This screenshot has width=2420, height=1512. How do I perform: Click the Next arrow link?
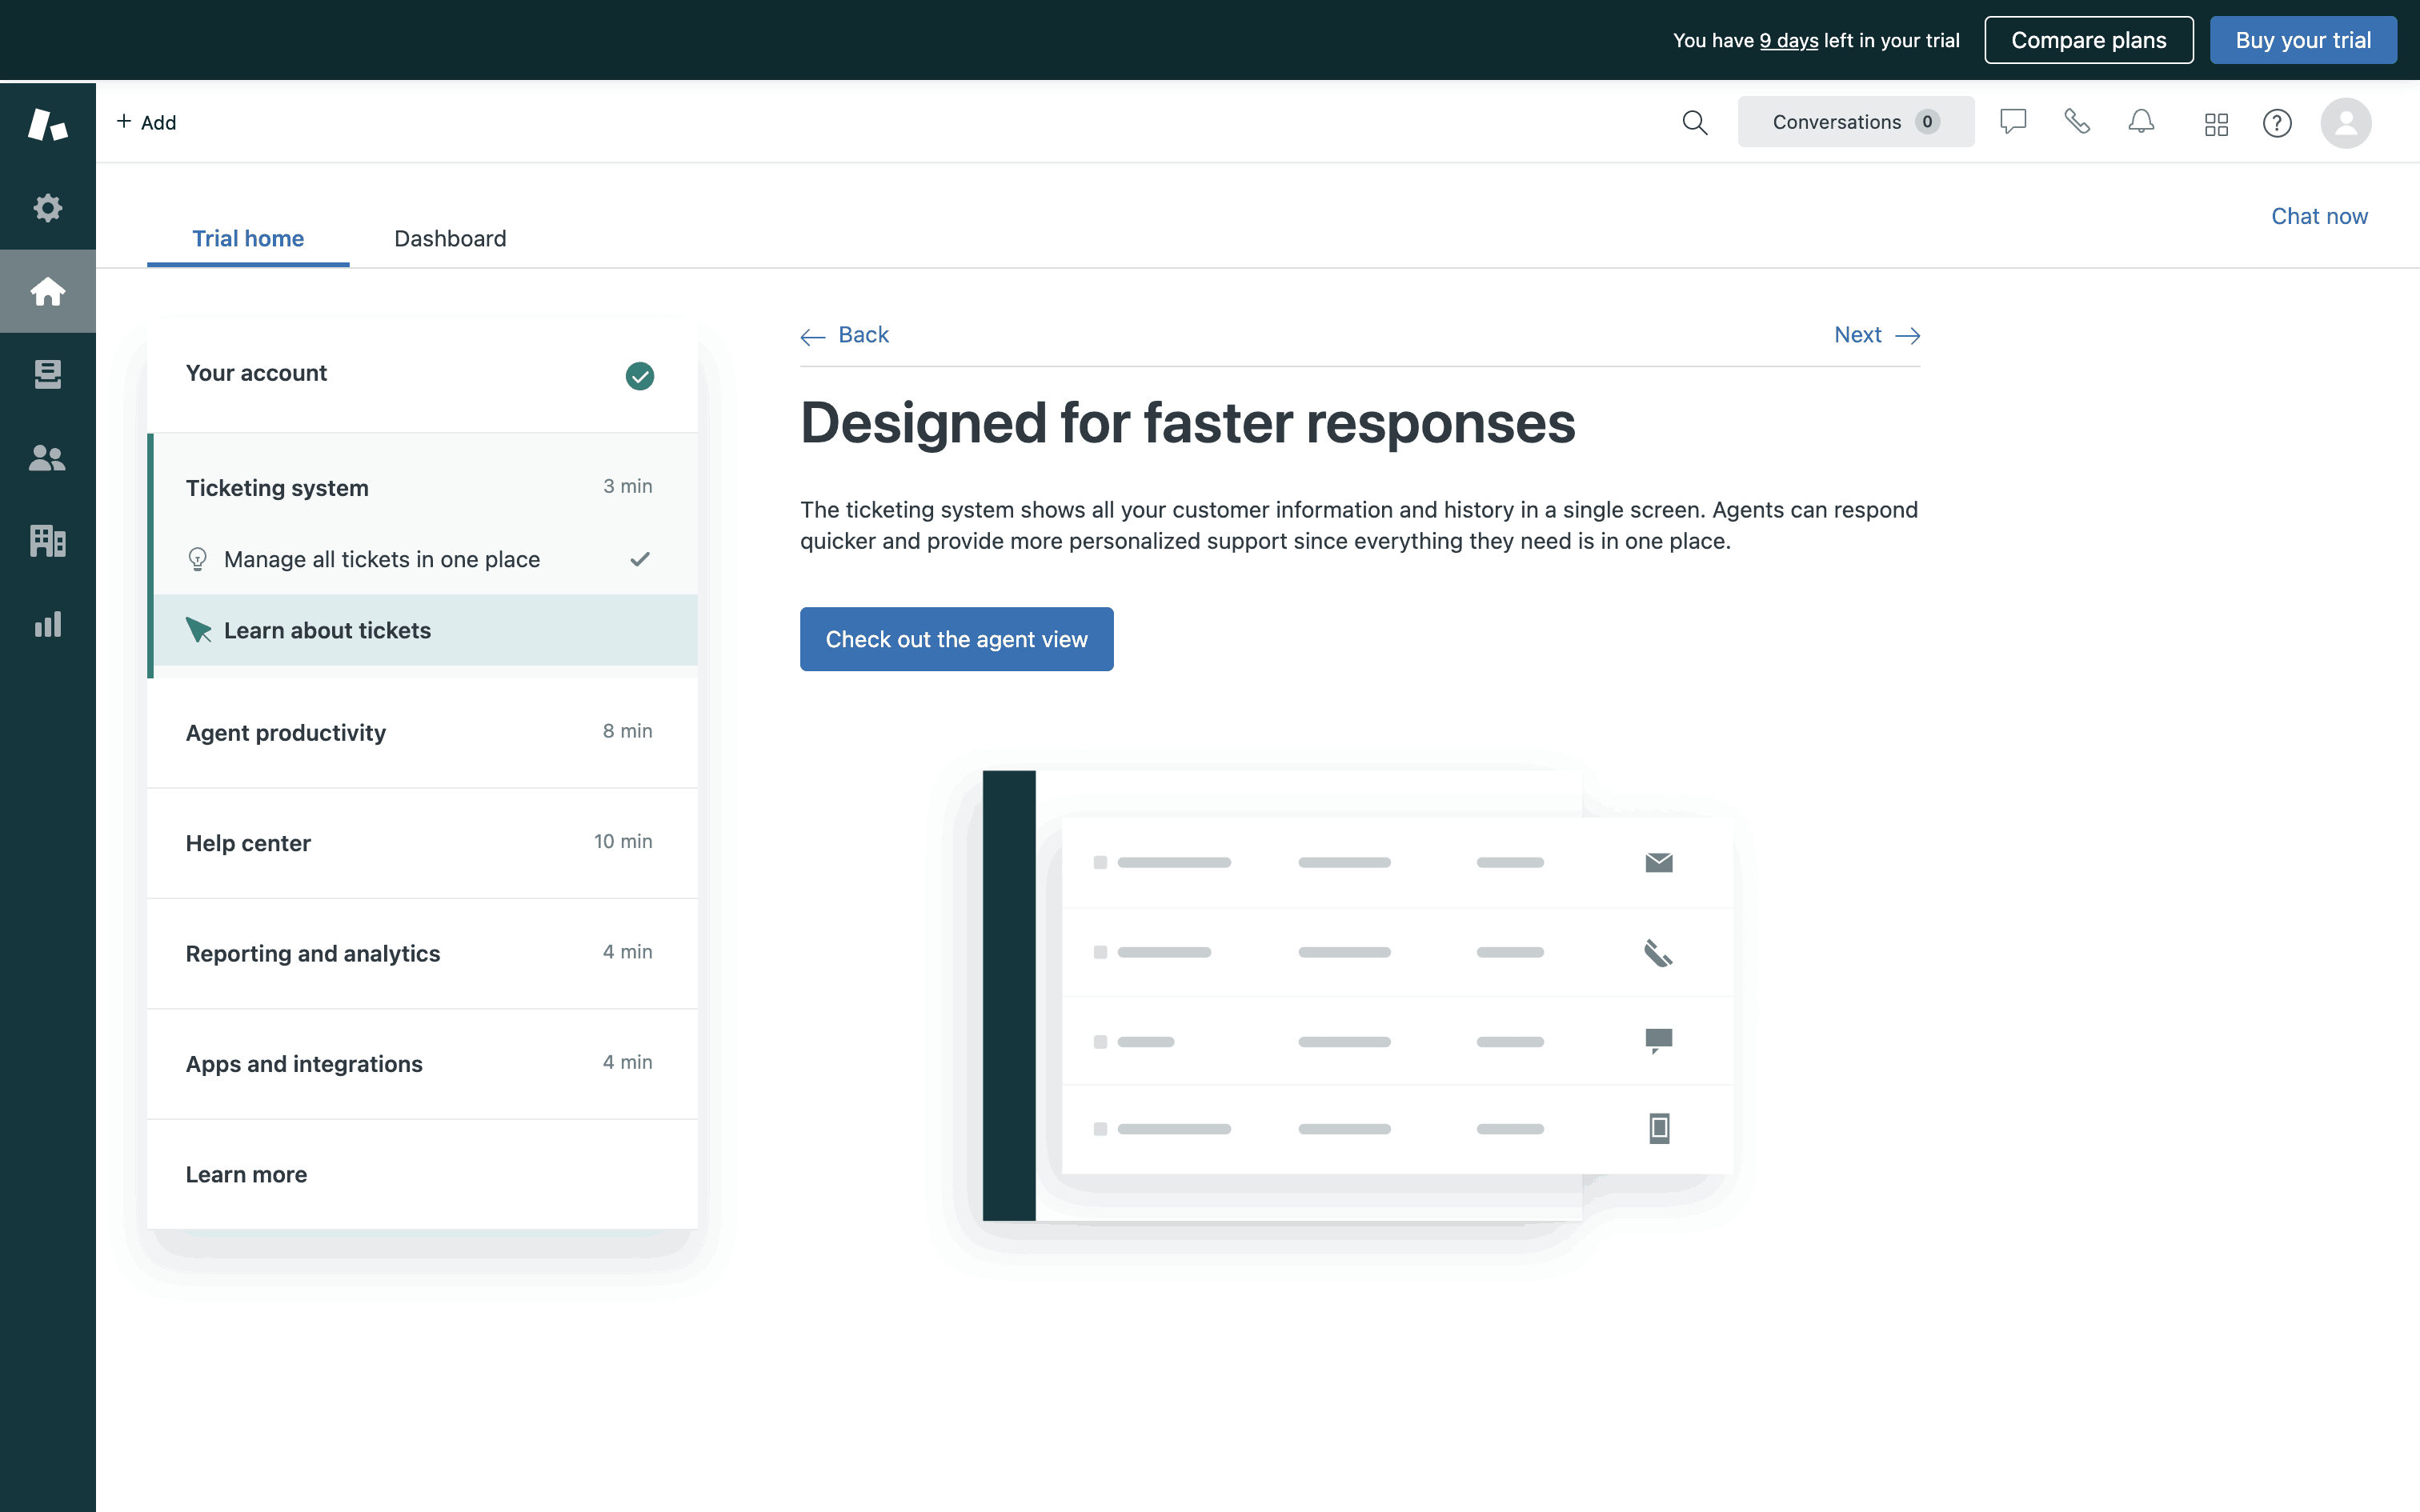click(x=1876, y=335)
